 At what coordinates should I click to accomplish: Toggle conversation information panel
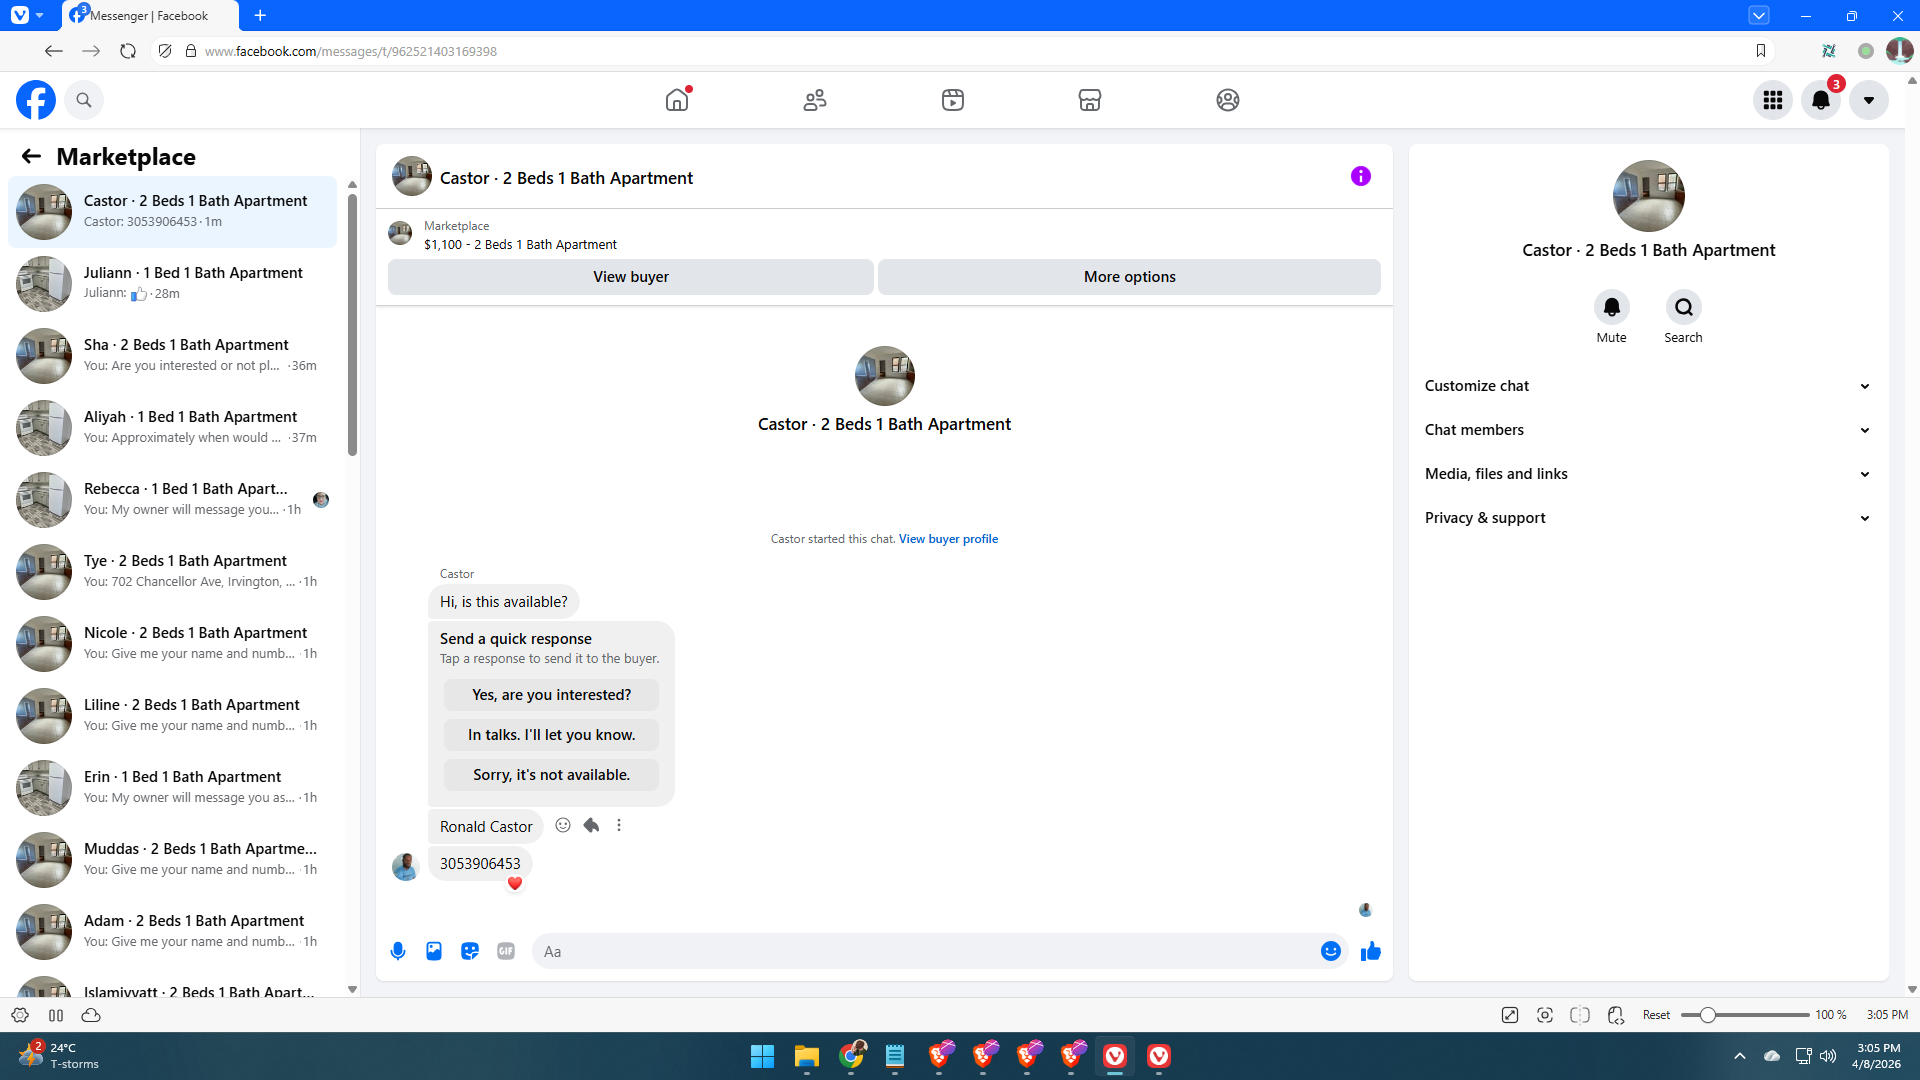pyautogui.click(x=1360, y=176)
